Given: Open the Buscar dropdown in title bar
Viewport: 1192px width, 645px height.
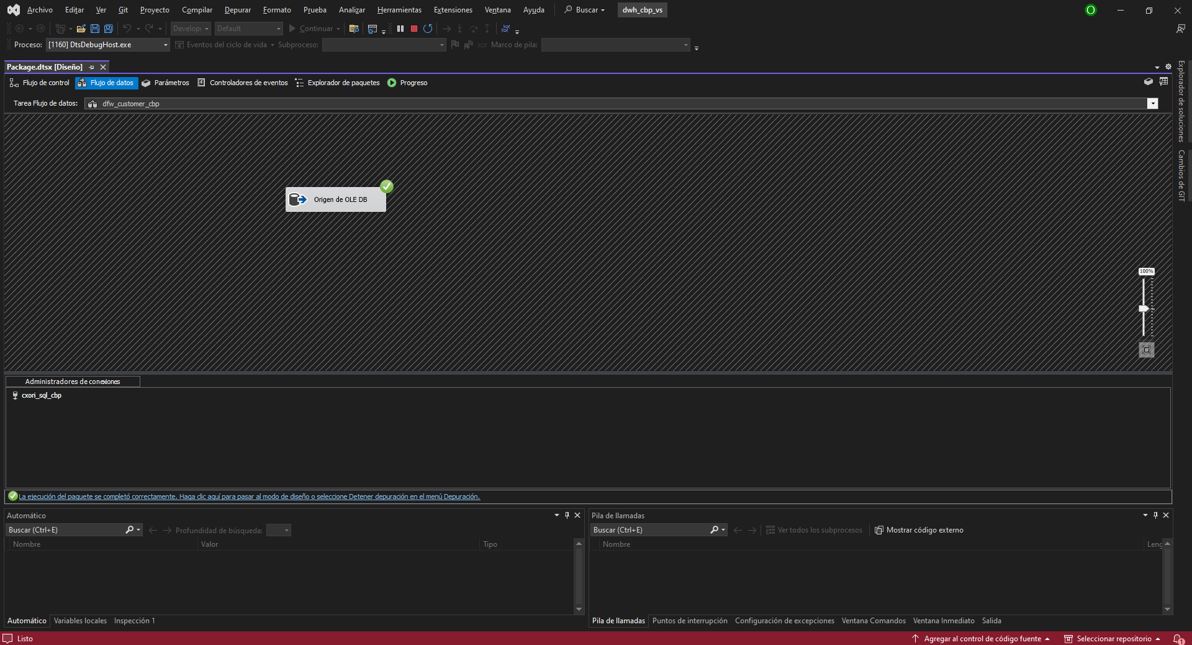Looking at the screenshot, I should (585, 10).
